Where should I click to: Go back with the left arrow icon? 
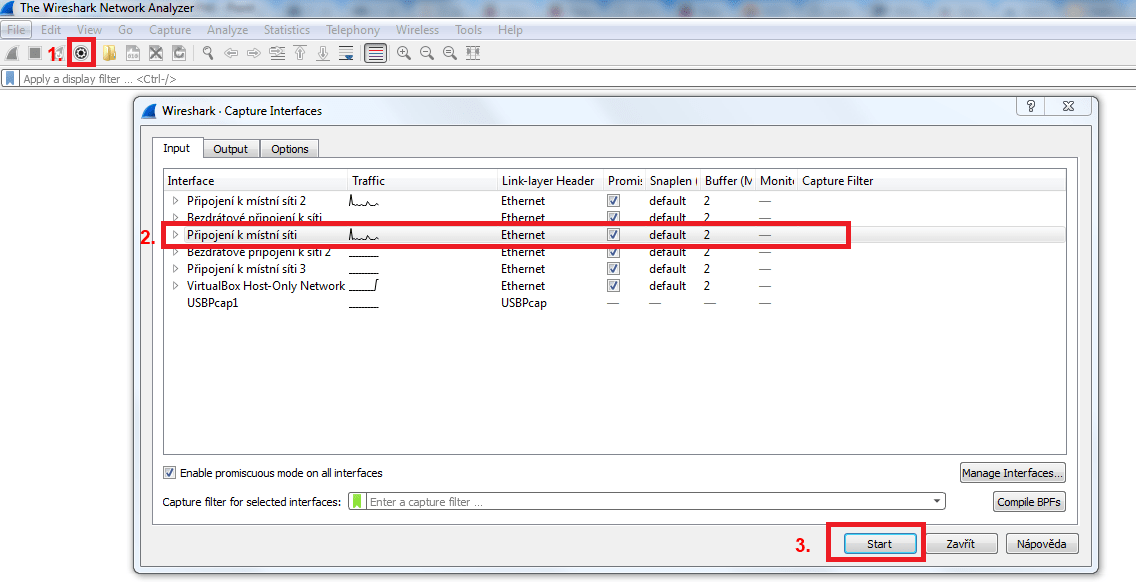231,53
